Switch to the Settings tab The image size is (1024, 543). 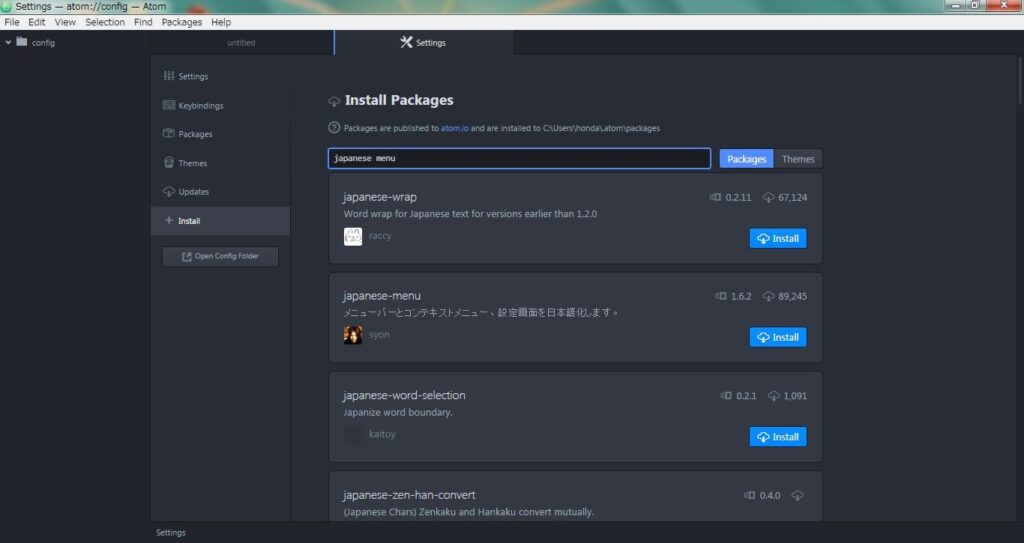coord(423,42)
